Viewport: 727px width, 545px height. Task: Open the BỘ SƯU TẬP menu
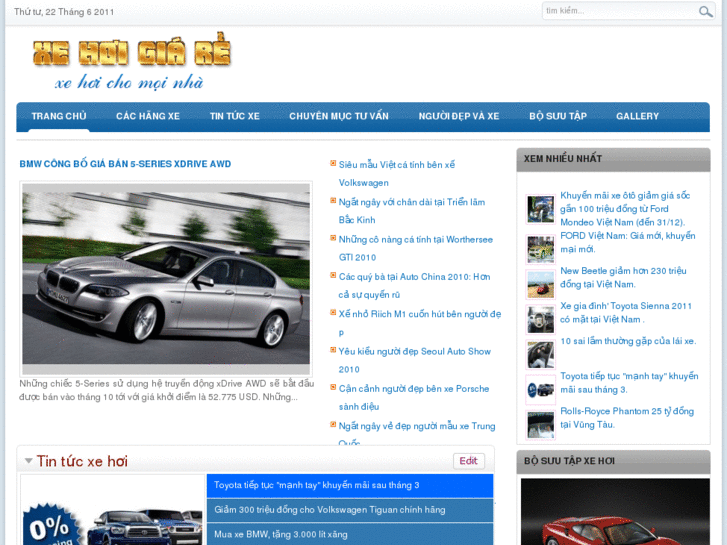pos(558,116)
